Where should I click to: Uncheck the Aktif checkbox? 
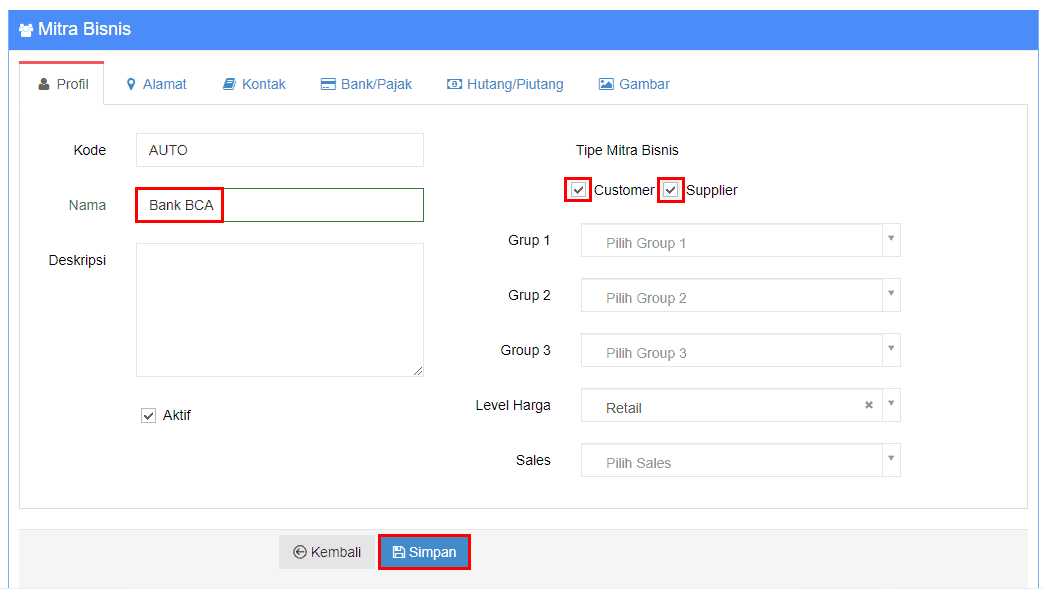(x=148, y=415)
